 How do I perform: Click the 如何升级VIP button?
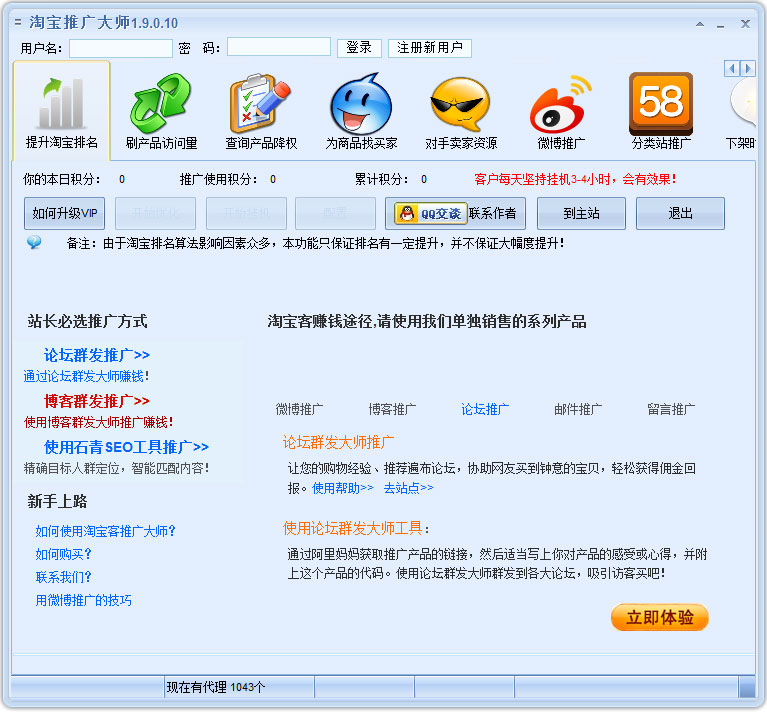point(64,214)
